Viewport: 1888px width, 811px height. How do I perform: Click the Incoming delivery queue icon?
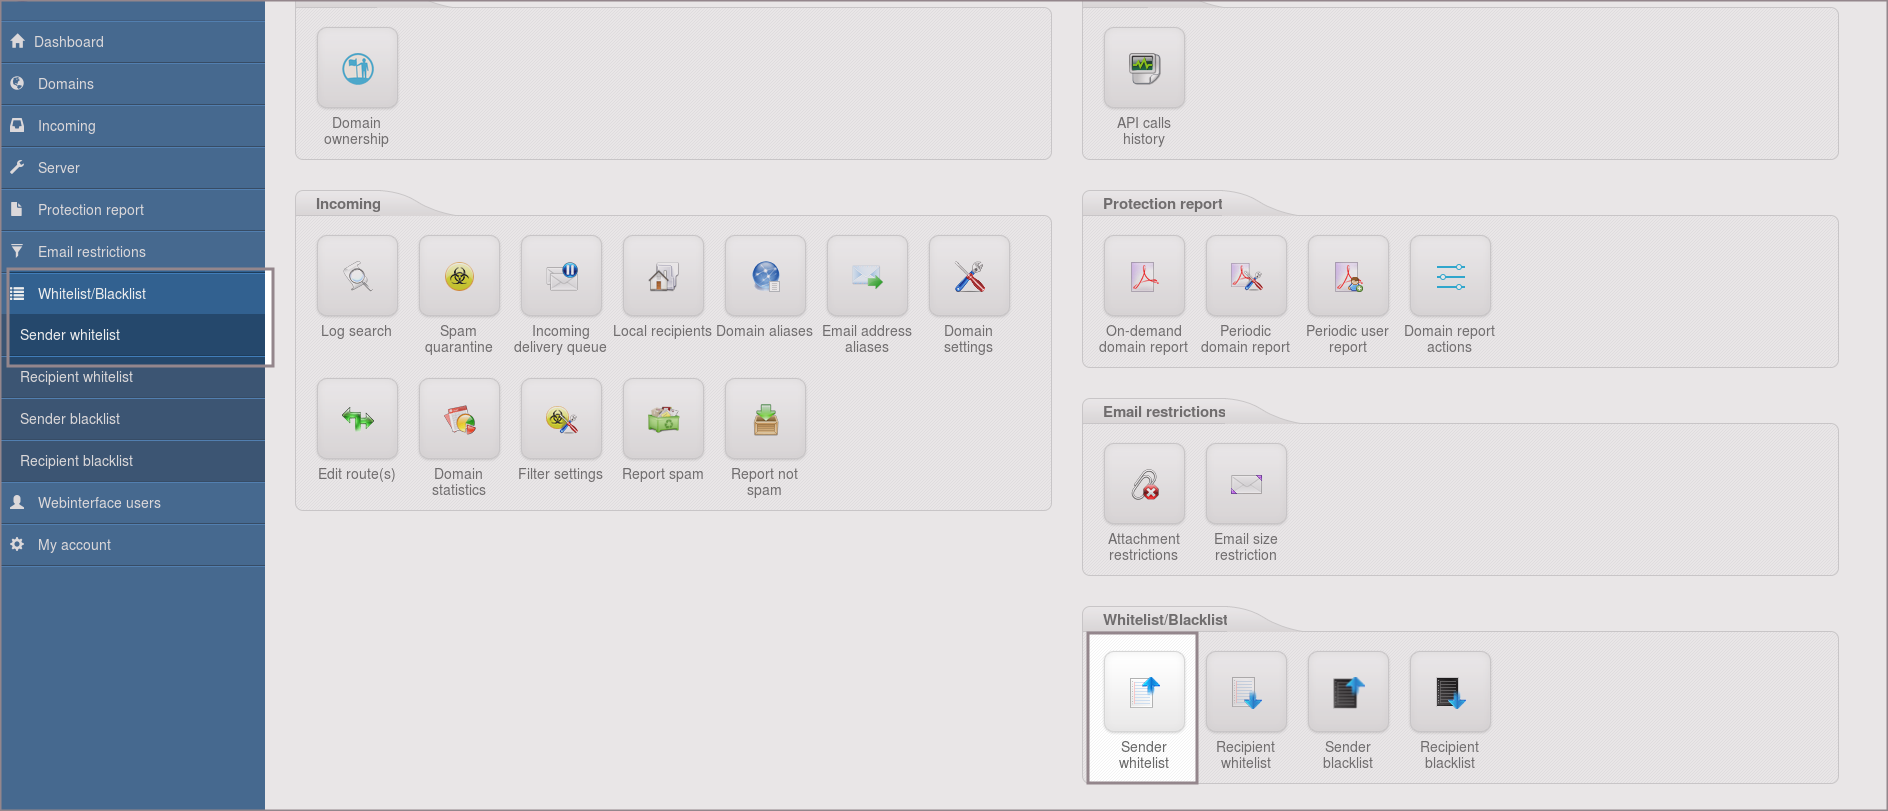pyautogui.click(x=561, y=277)
